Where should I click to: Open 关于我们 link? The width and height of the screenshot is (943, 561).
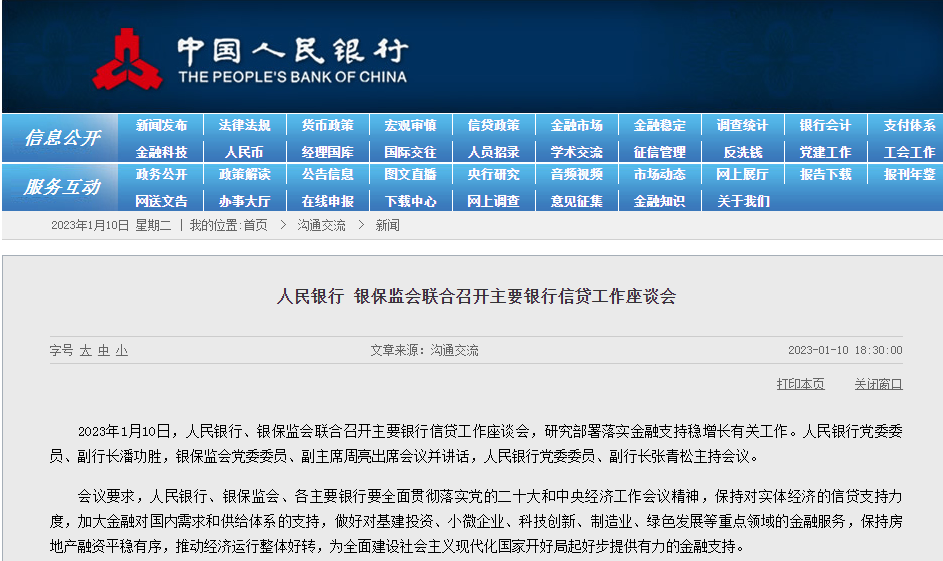click(x=742, y=201)
